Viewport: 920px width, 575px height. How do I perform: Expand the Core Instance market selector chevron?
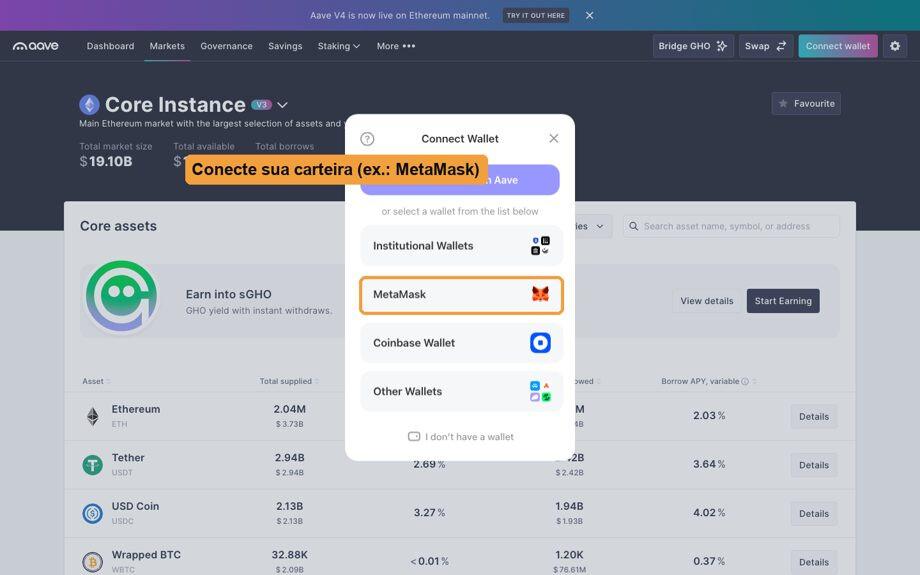pyautogui.click(x=282, y=105)
